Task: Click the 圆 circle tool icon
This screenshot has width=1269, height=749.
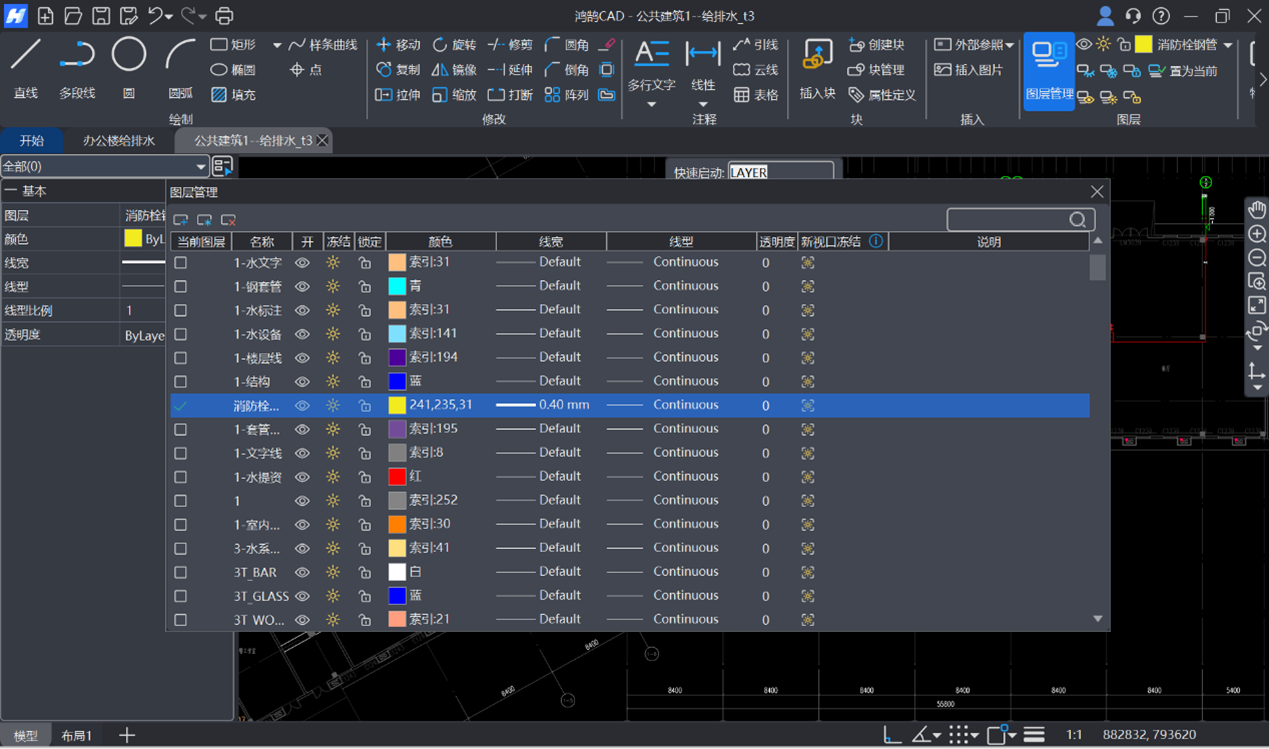Action: click(x=129, y=55)
